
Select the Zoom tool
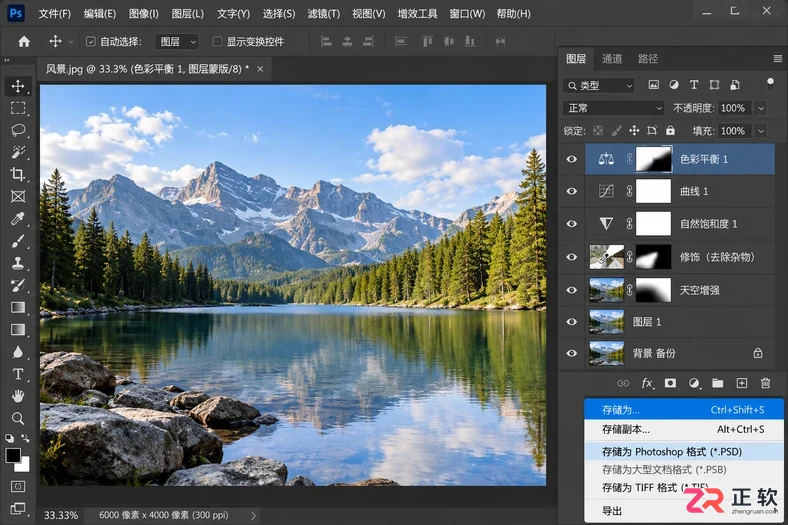(18, 418)
